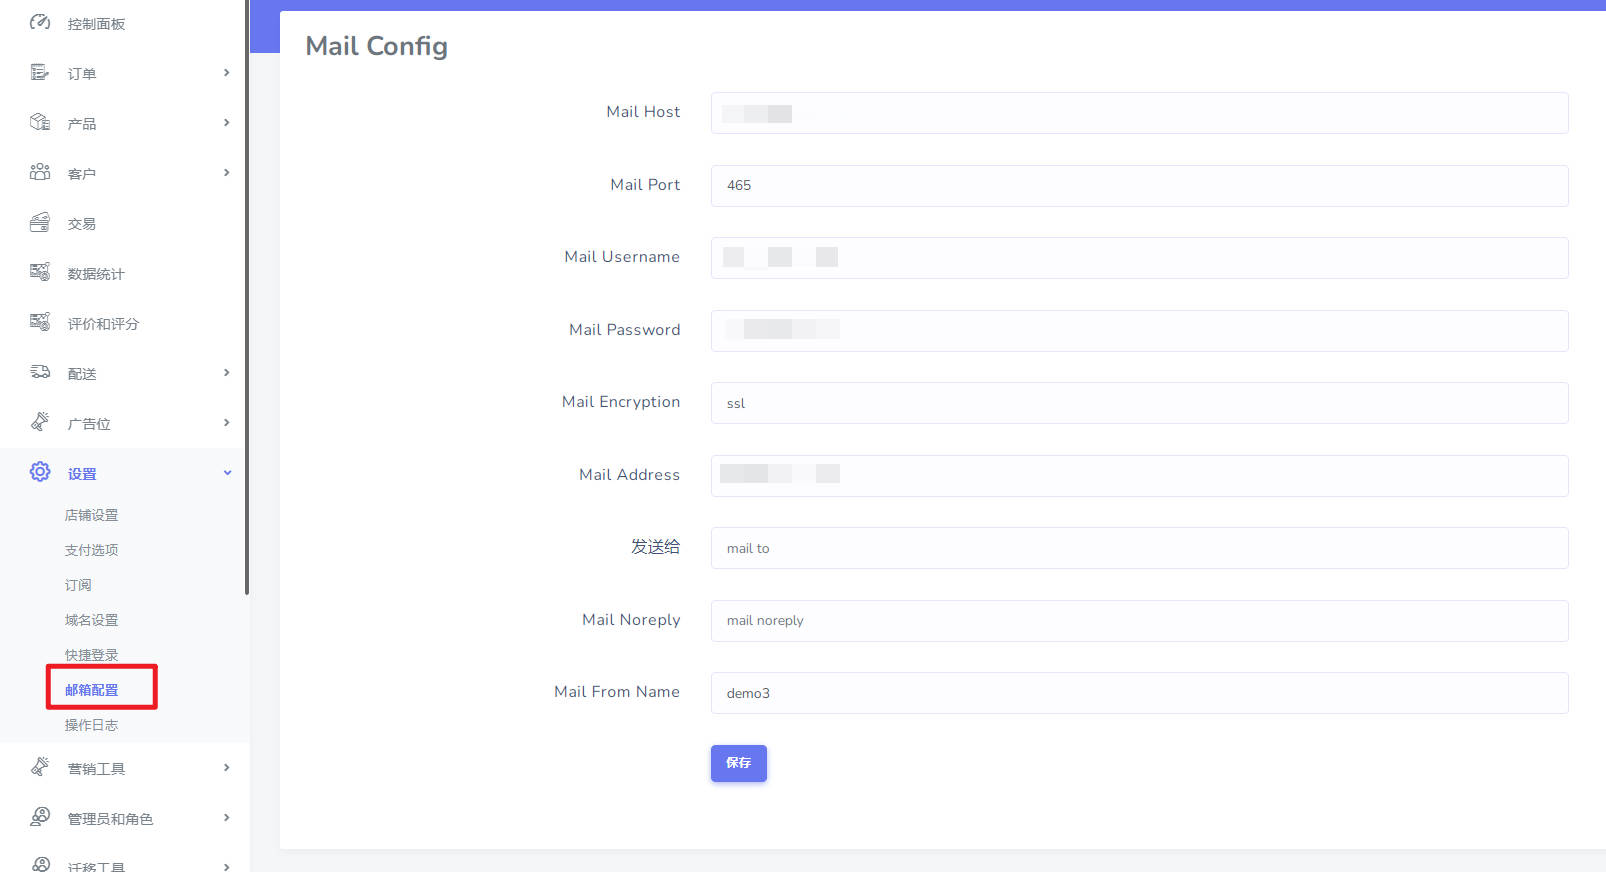Click the transactions card icon (交易)

(40, 222)
